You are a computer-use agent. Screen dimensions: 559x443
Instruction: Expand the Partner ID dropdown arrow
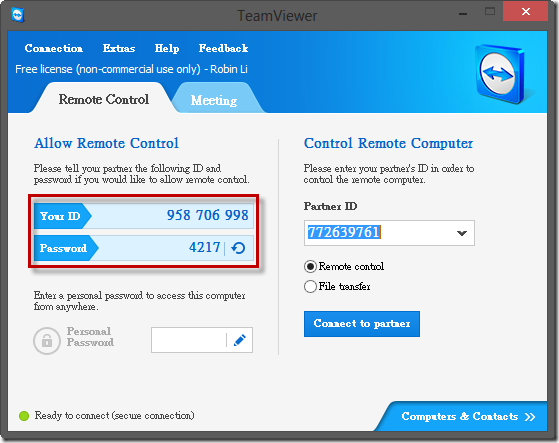(x=462, y=233)
